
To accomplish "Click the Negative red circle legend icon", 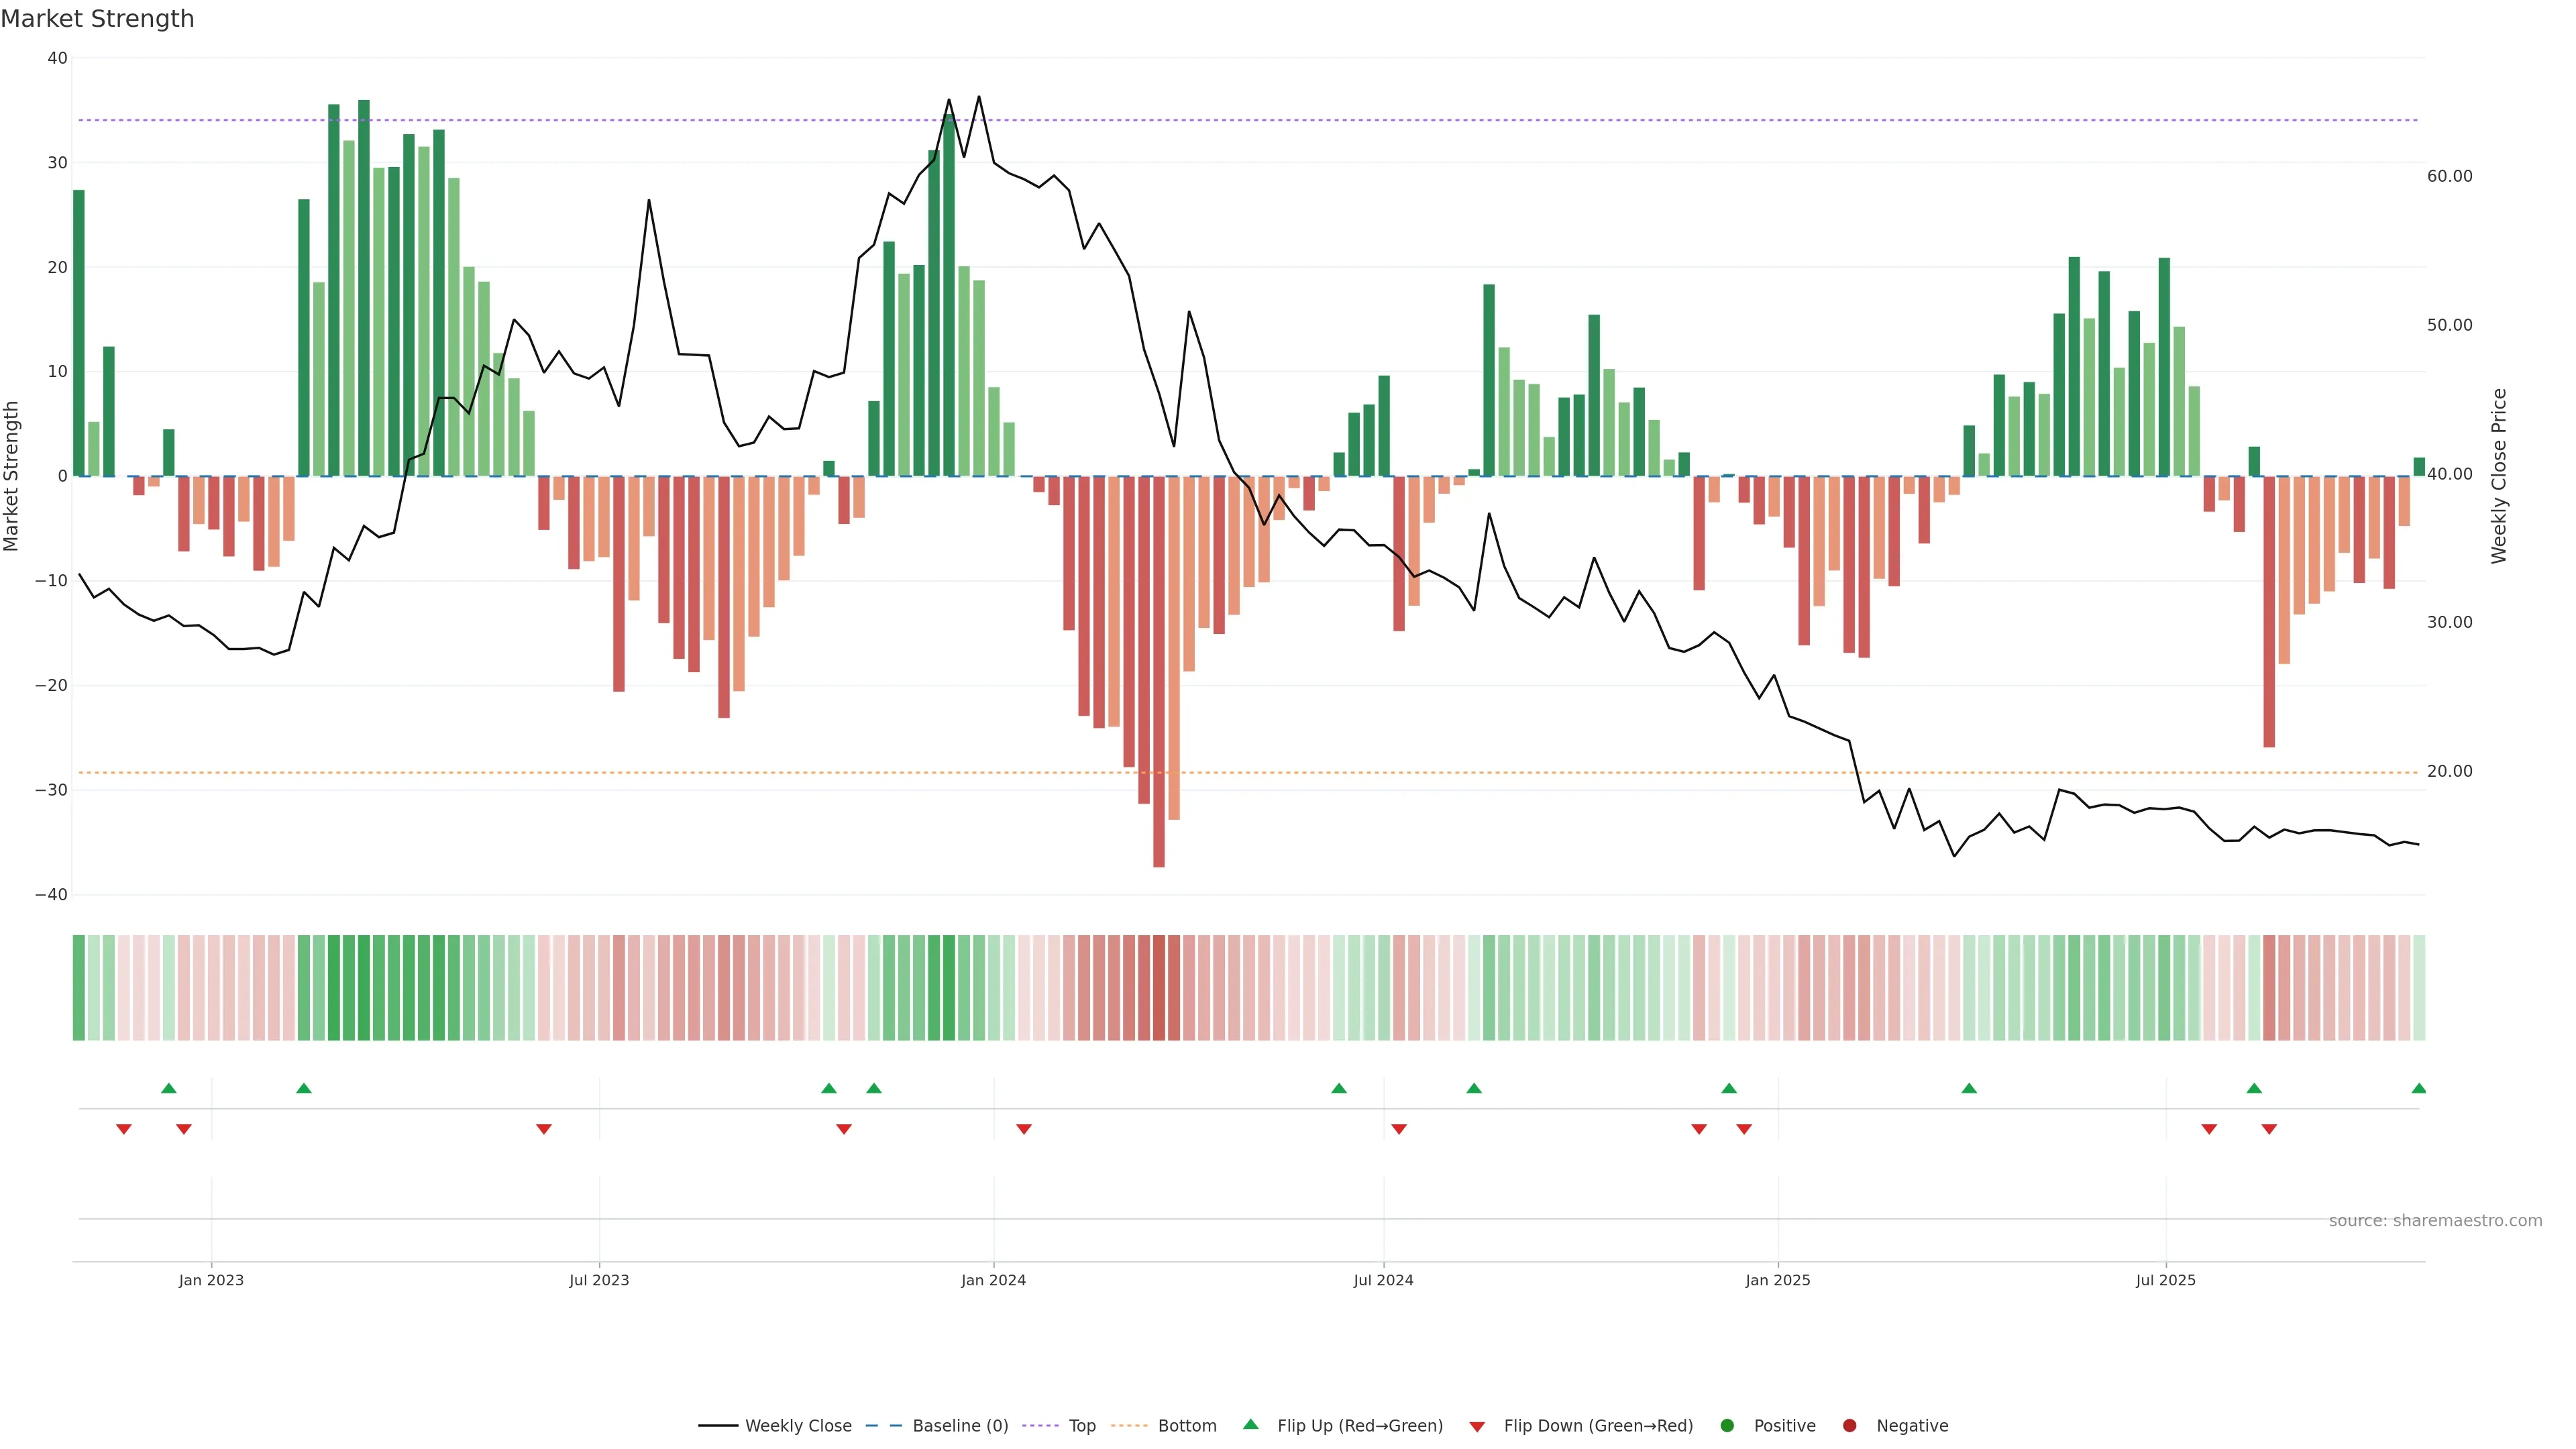I will click(x=1849, y=1425).
